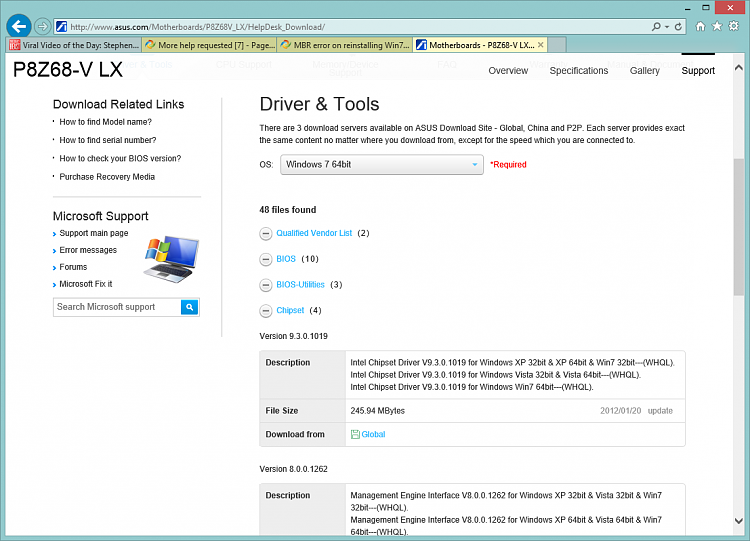Open Purchase Recovery Media link
Screen dimensions: 750x541
(107, 177)
